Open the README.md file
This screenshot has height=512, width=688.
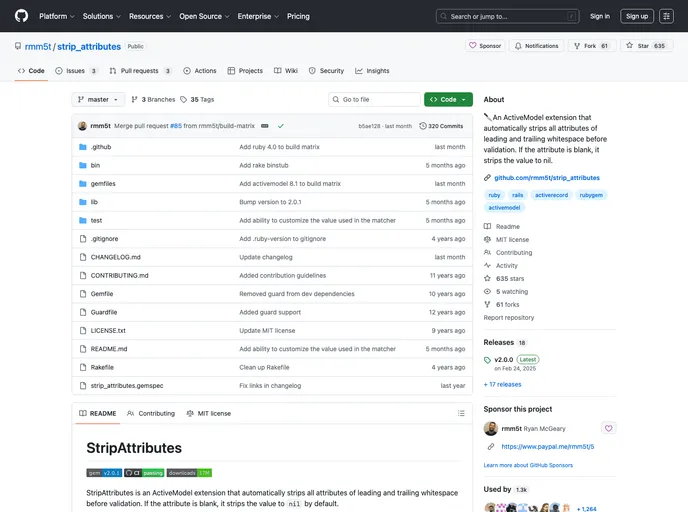[109, 349]
